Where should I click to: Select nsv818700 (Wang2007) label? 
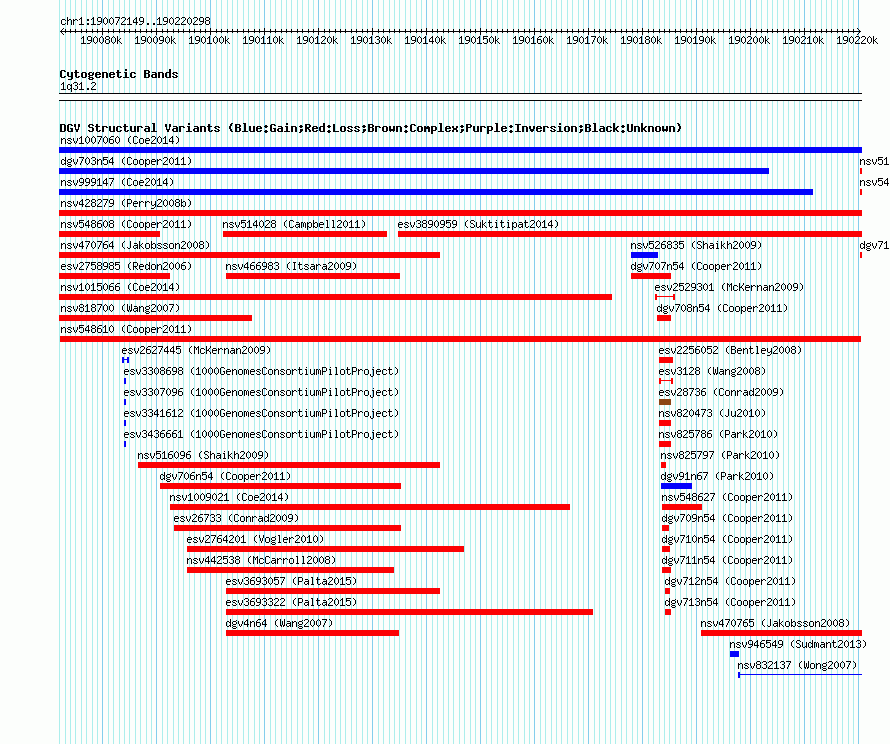tap(120, 308)
